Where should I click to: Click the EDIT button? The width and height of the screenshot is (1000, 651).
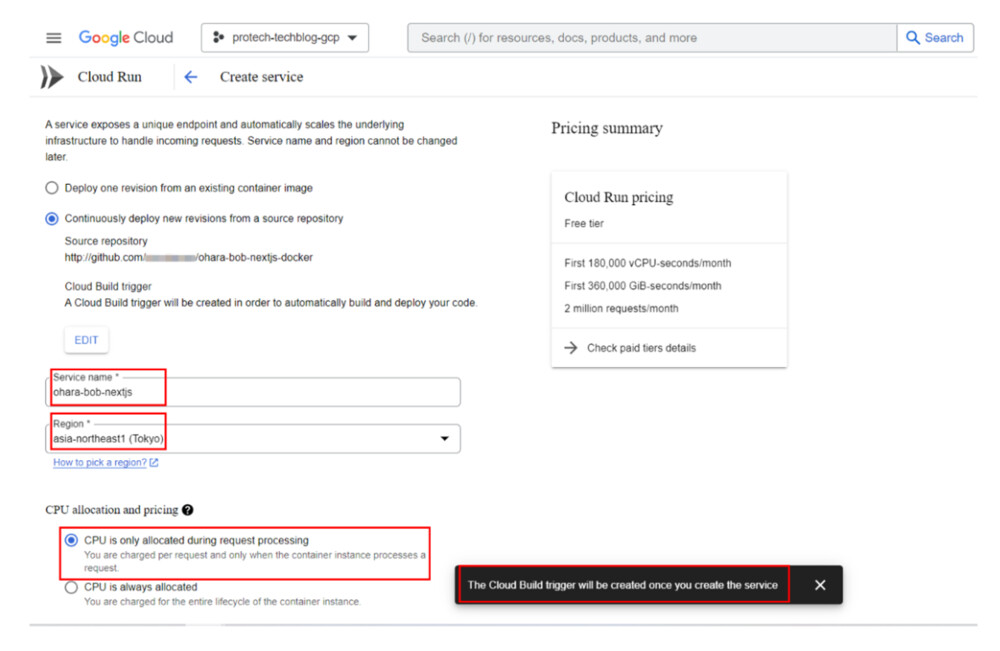click(87, 340)
